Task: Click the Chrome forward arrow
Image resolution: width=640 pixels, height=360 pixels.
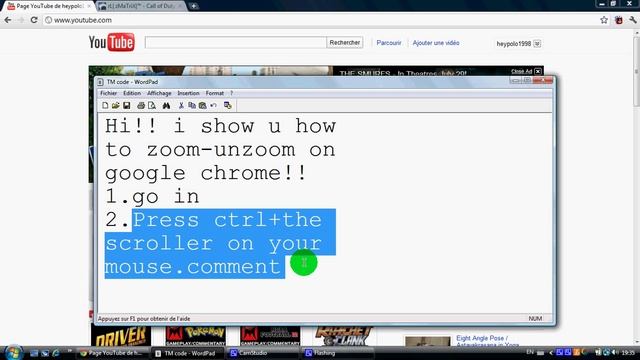Action: coord(21,20)
